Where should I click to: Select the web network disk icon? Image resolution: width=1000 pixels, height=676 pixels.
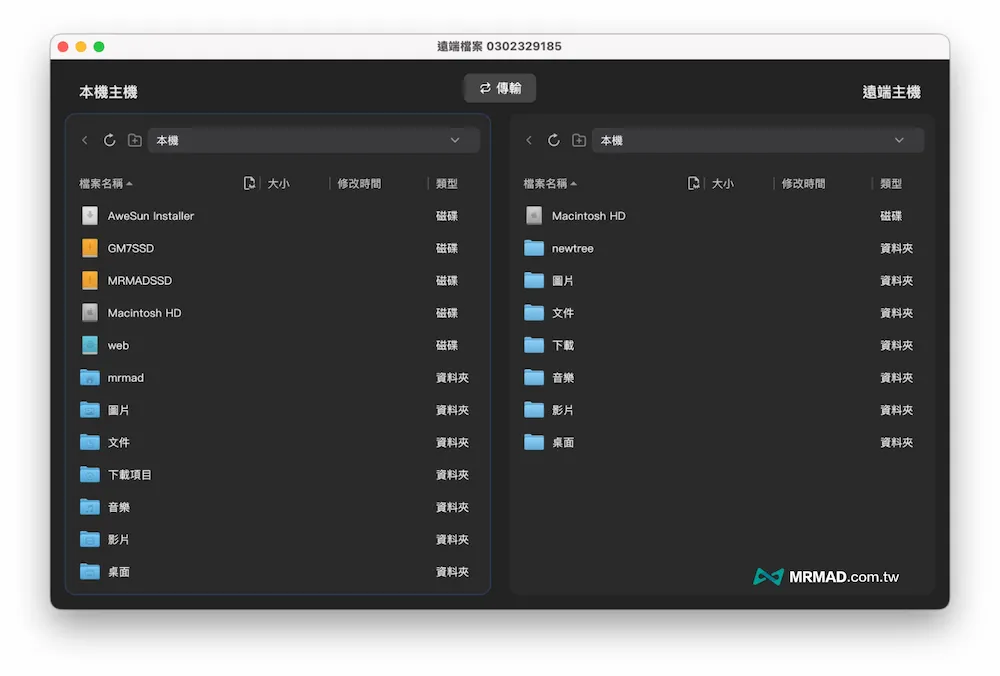click(90, 345)
